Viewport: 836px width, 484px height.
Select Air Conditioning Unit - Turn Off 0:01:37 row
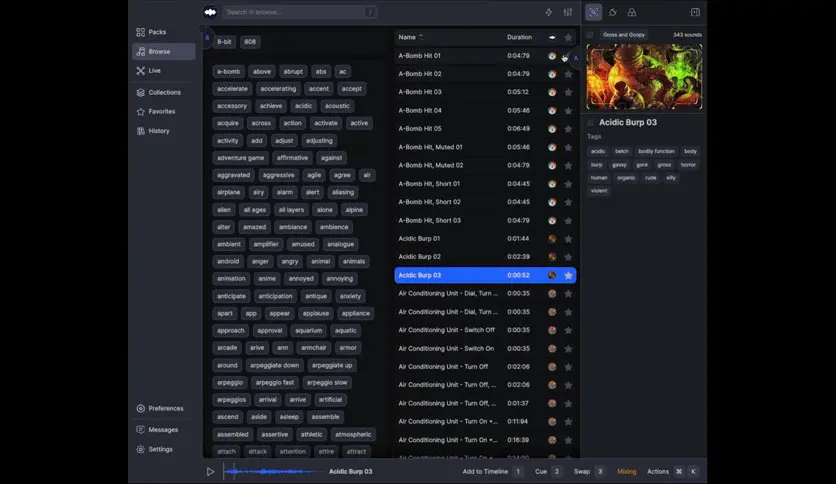[485, 404]
